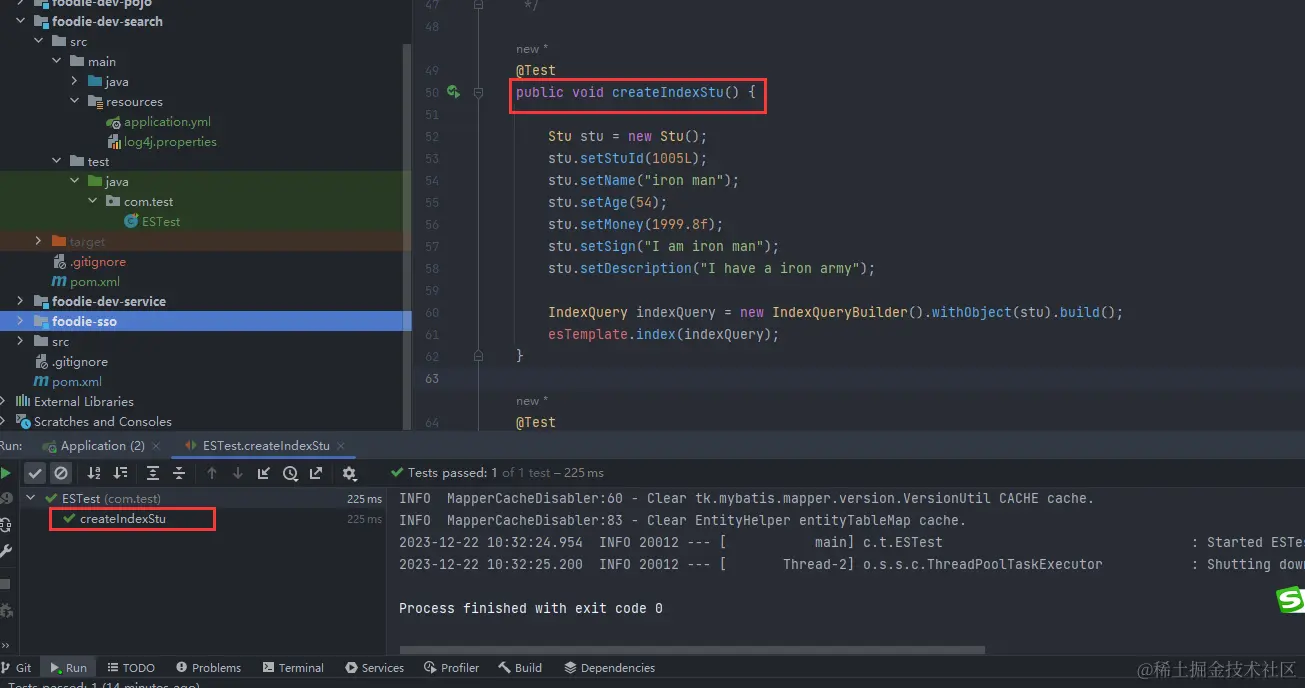Click the console horizontal scrollbar

pos(692,650)
